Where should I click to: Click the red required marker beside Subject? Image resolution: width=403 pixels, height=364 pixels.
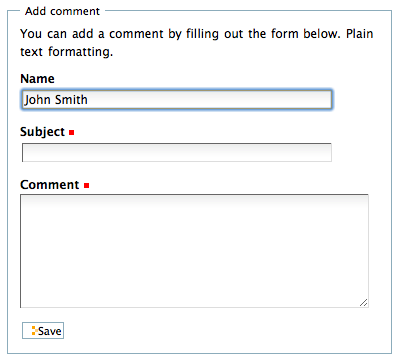click(x=71, y=133)
